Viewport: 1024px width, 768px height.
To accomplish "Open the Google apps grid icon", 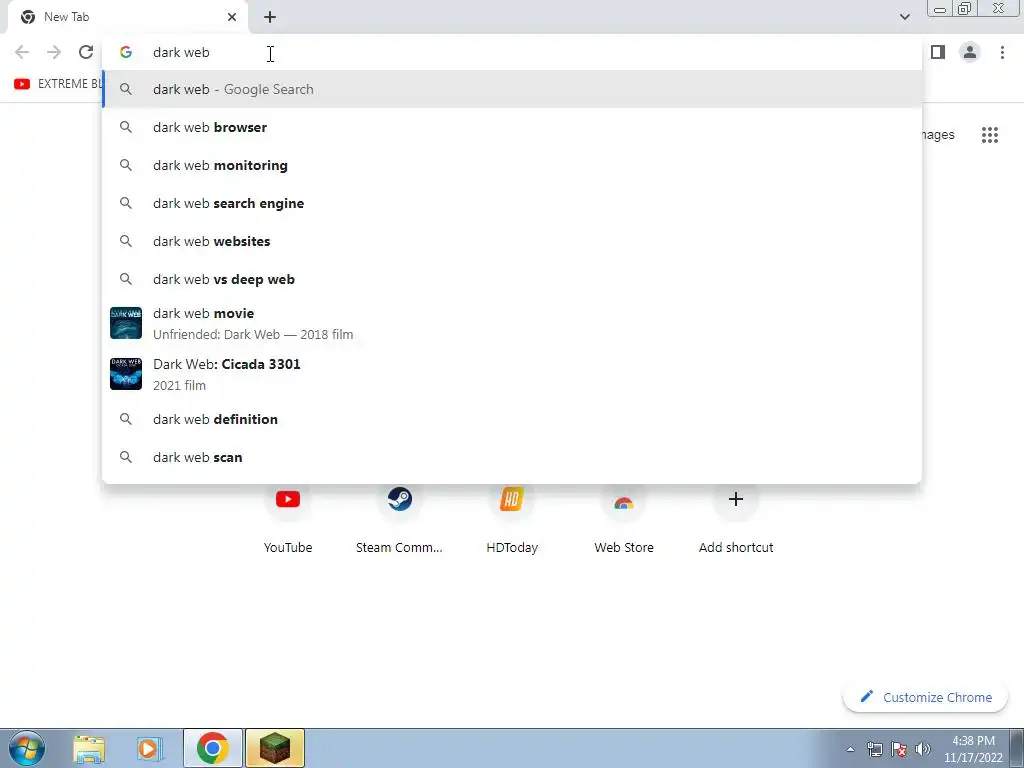I will [x=989, y=135].
